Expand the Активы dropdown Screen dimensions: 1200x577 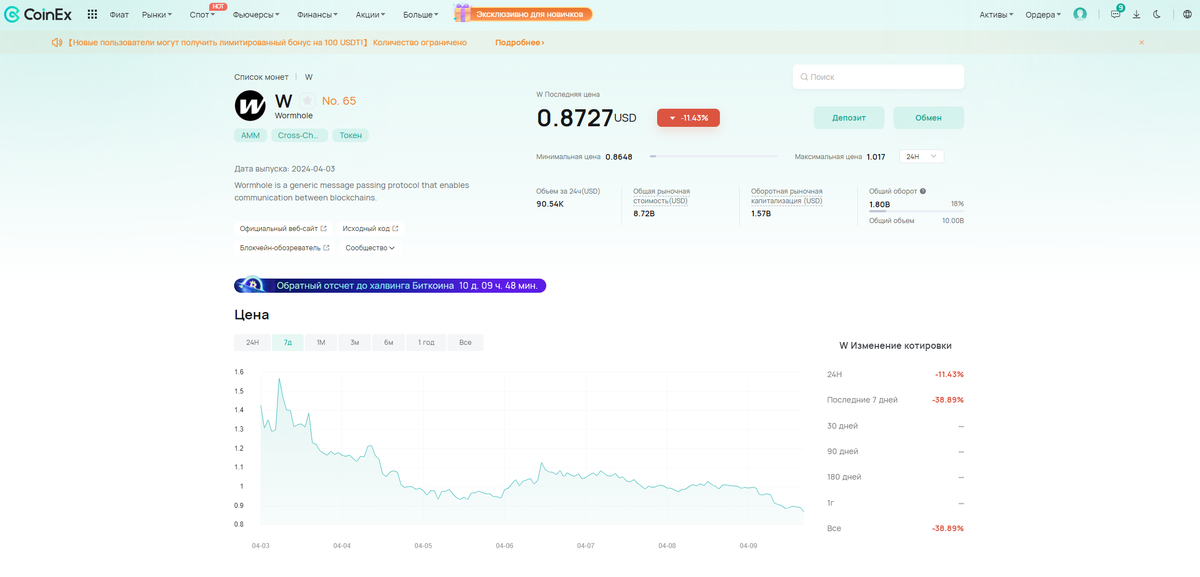(996, 15)
